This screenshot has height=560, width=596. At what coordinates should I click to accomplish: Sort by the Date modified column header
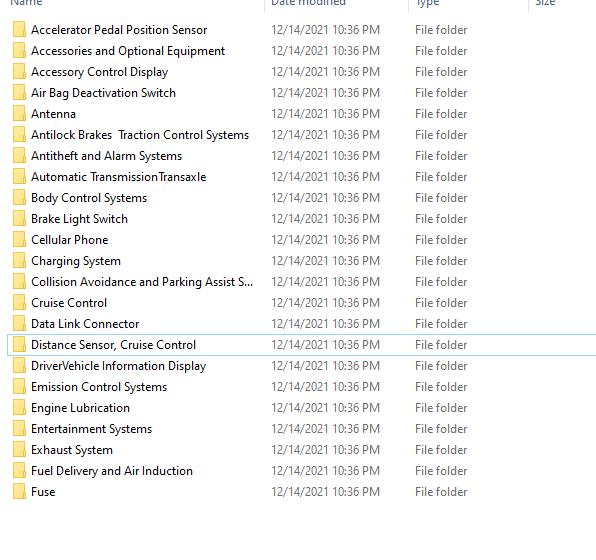pos(308,2)
